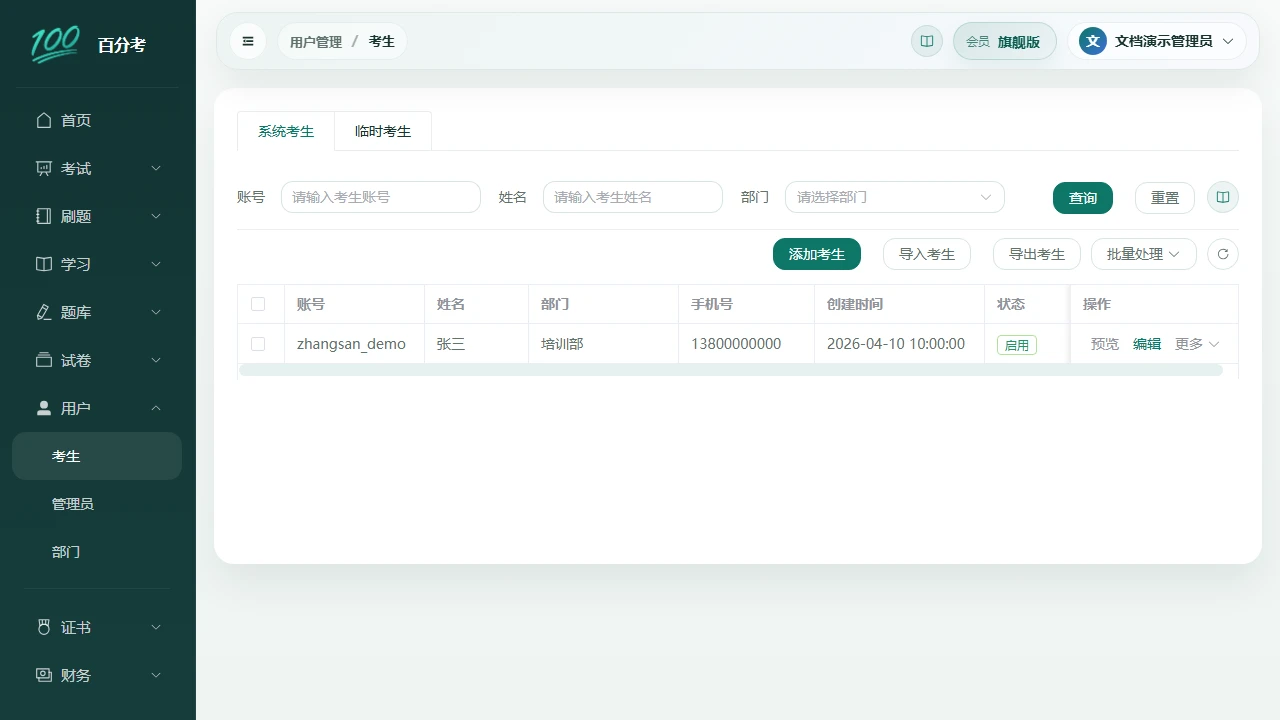Screen dimensions: 1280x720
Task: Click the 查询 search button
Action: click(x=1083, y=198)
